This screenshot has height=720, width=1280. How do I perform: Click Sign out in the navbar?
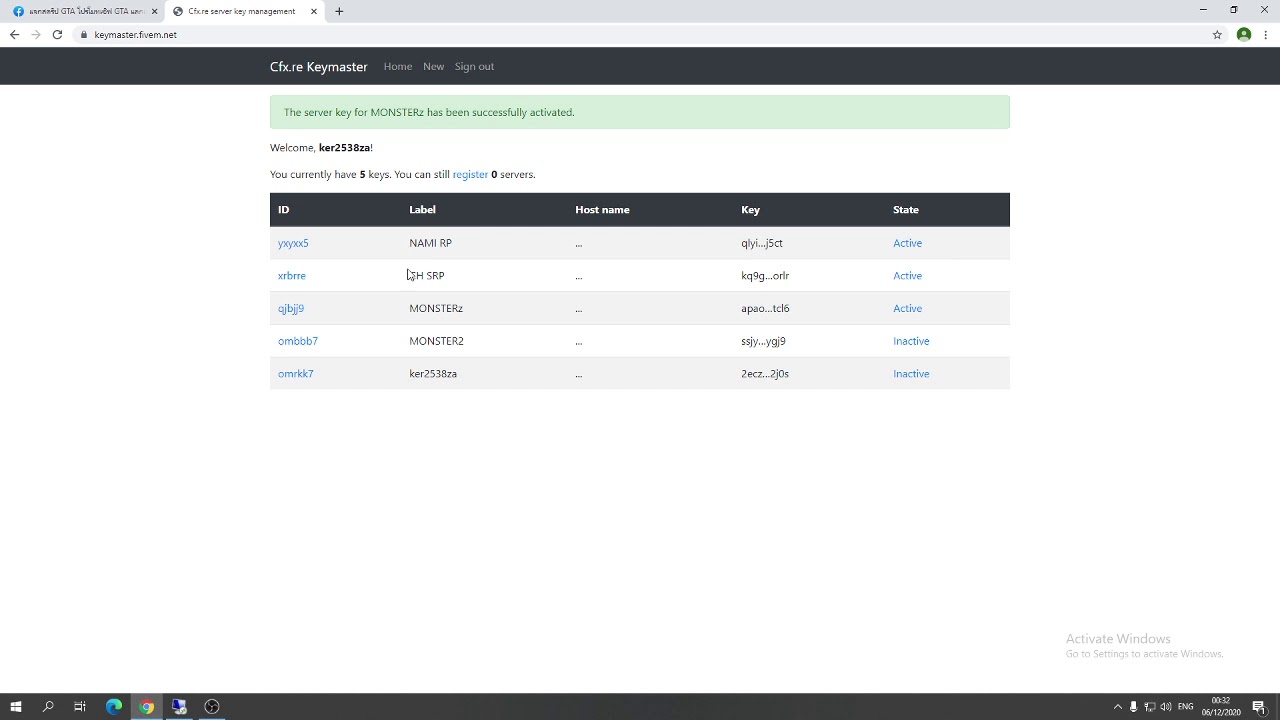474,66
